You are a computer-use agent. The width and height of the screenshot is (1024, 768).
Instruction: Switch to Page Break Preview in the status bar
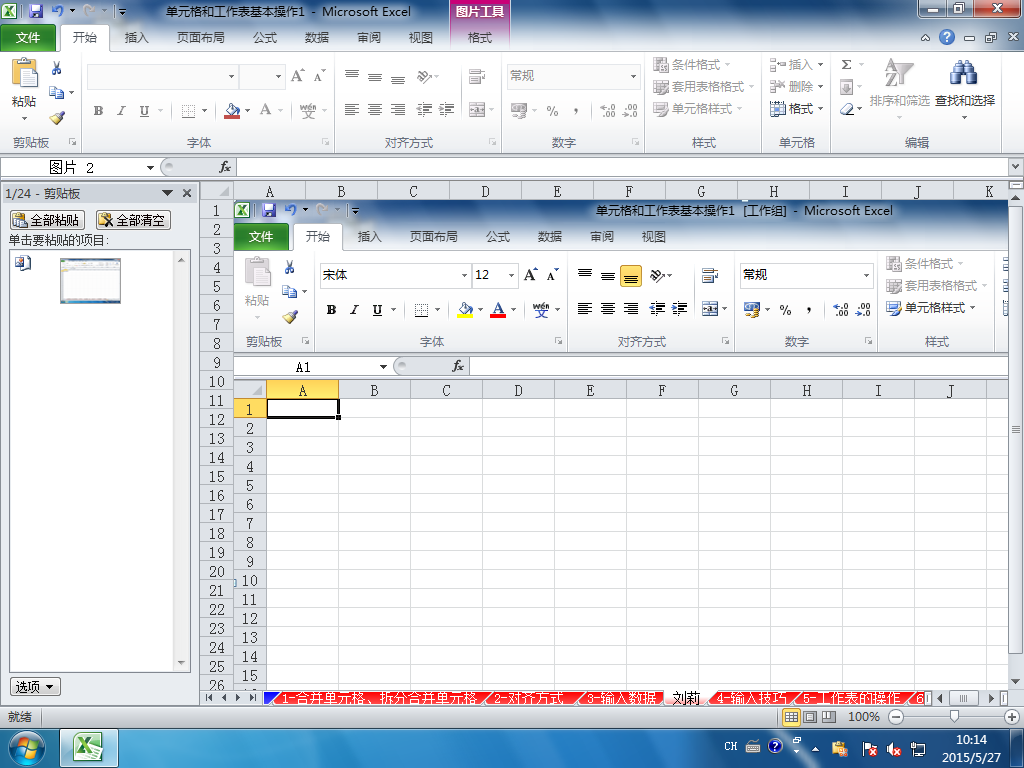pos(829,717)
